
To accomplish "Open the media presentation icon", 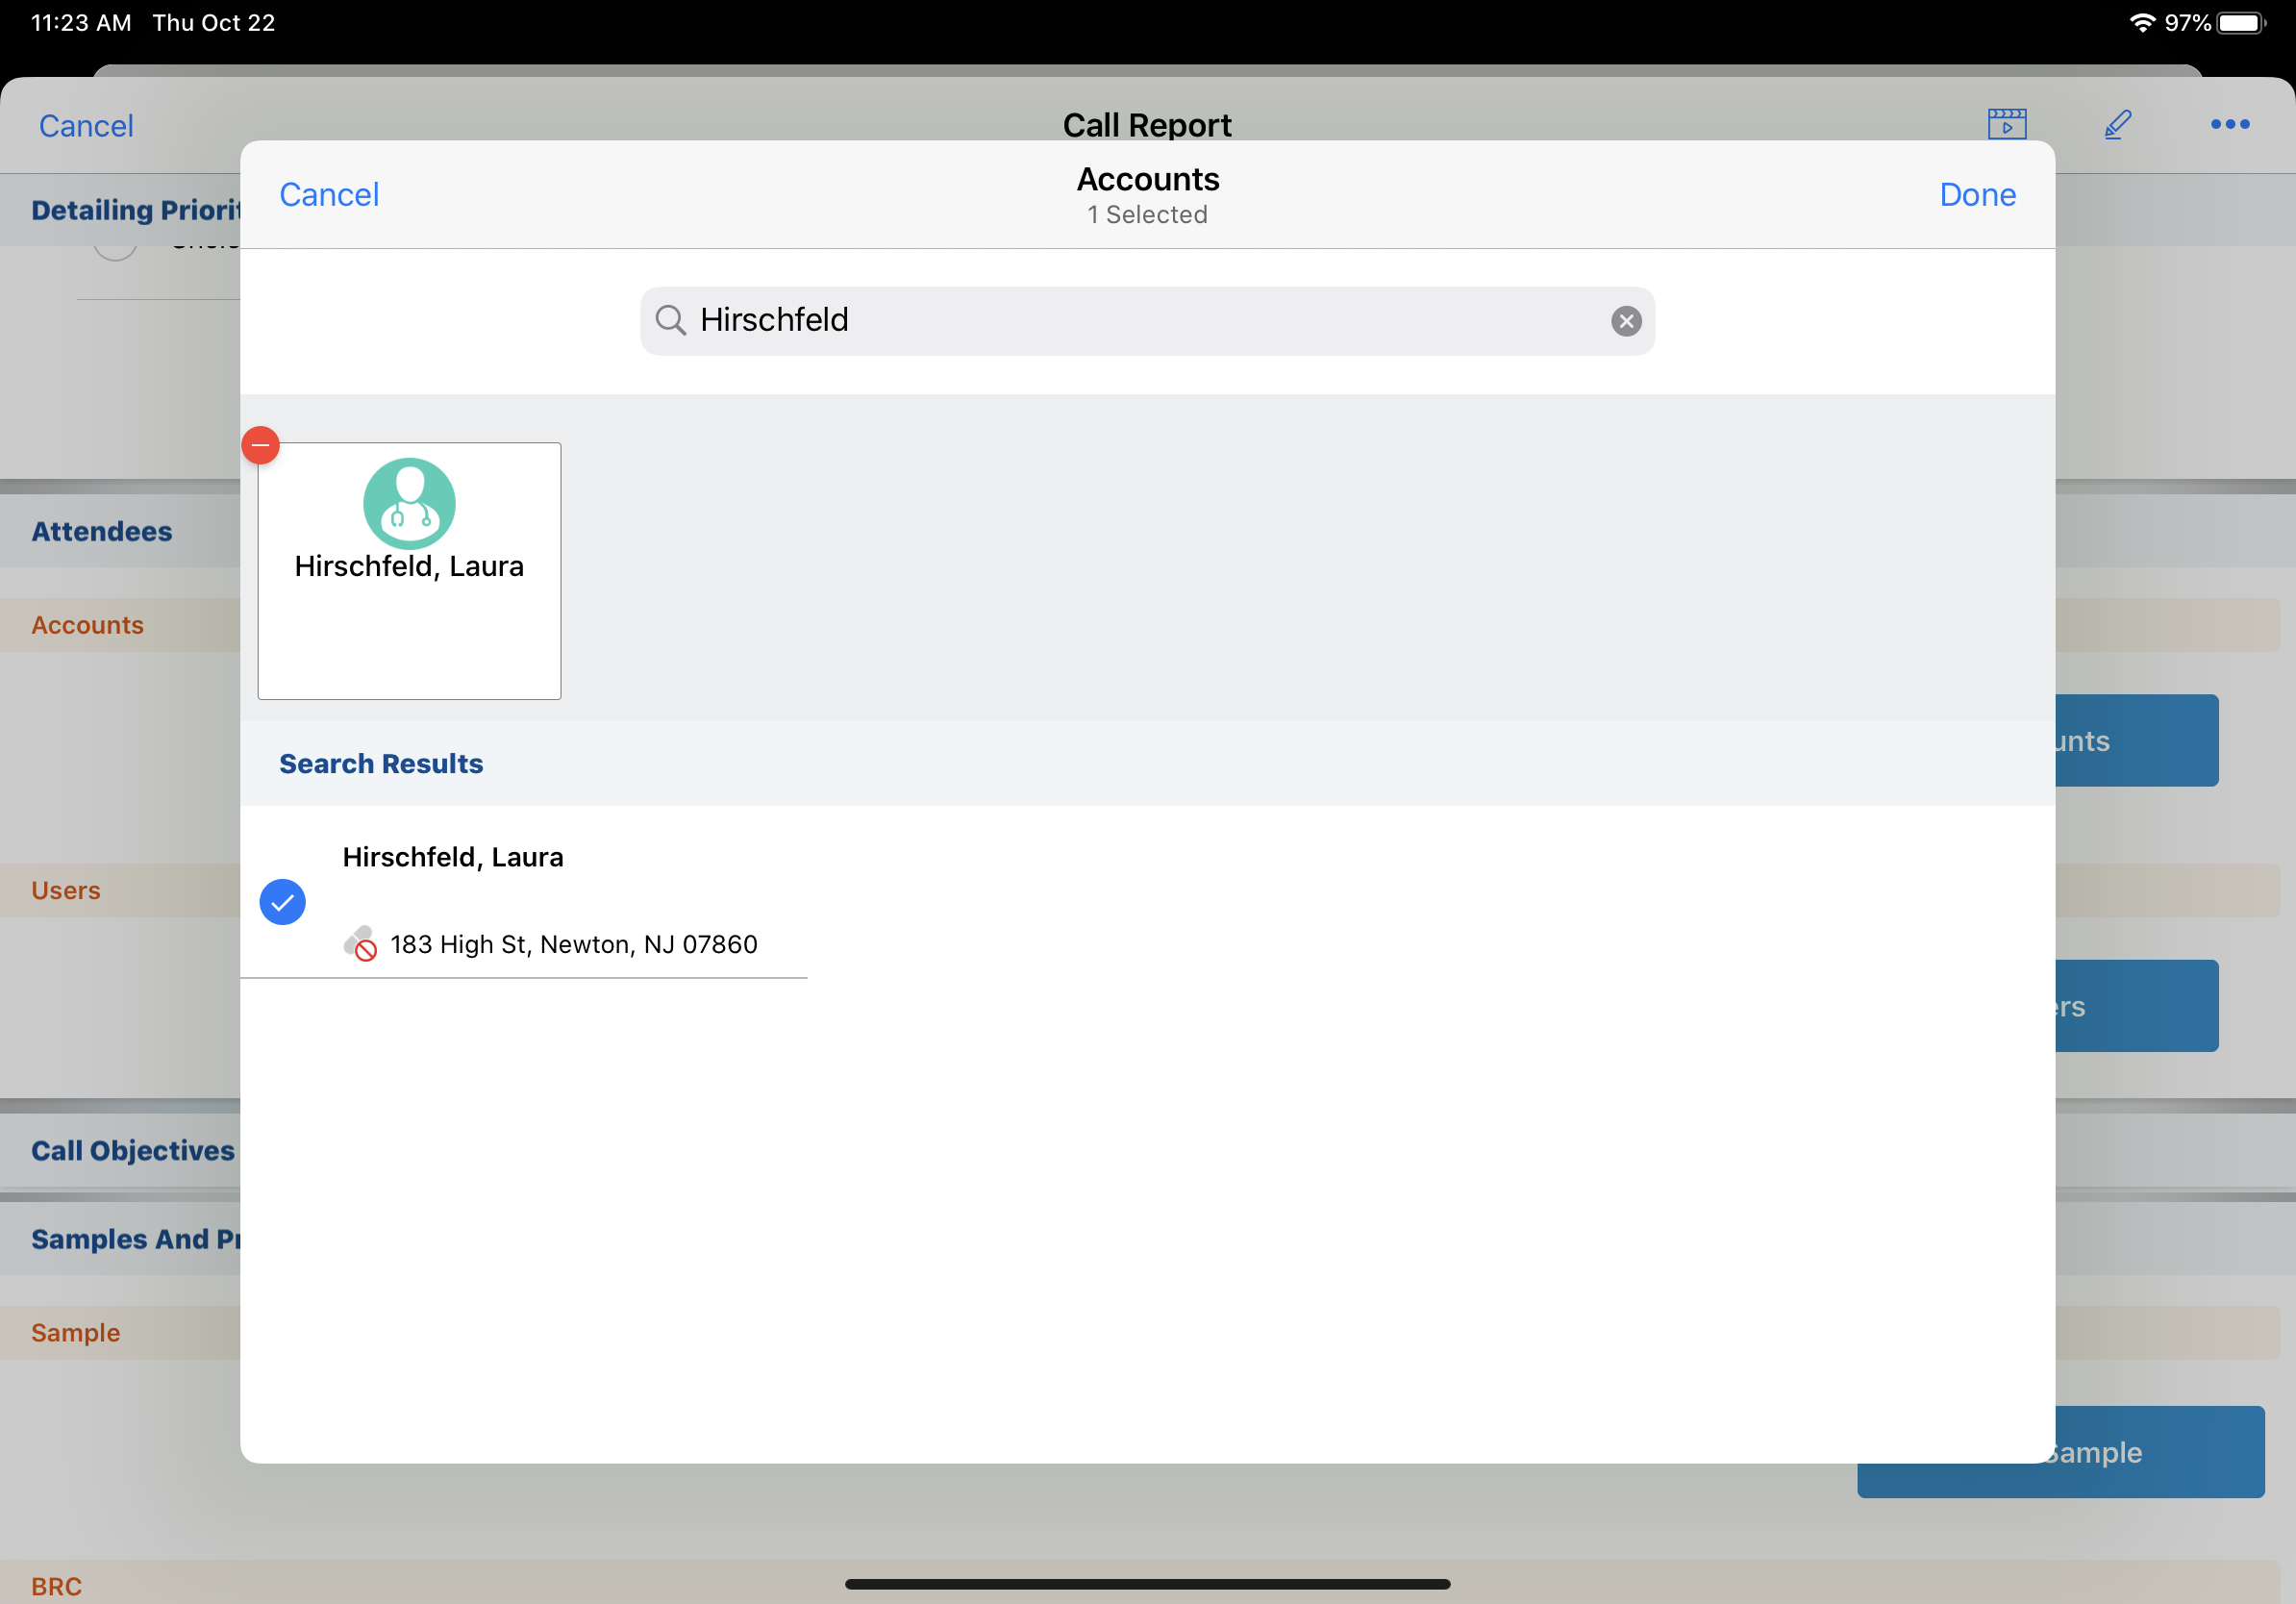I will 2006,125.
